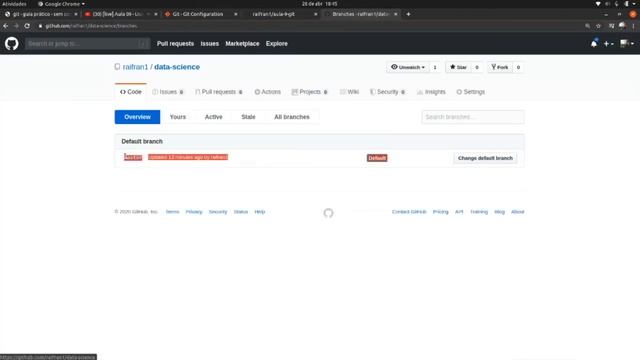Open the Google Chrome app menu in top bar
The image size is (640, 360).
[62, 4]
